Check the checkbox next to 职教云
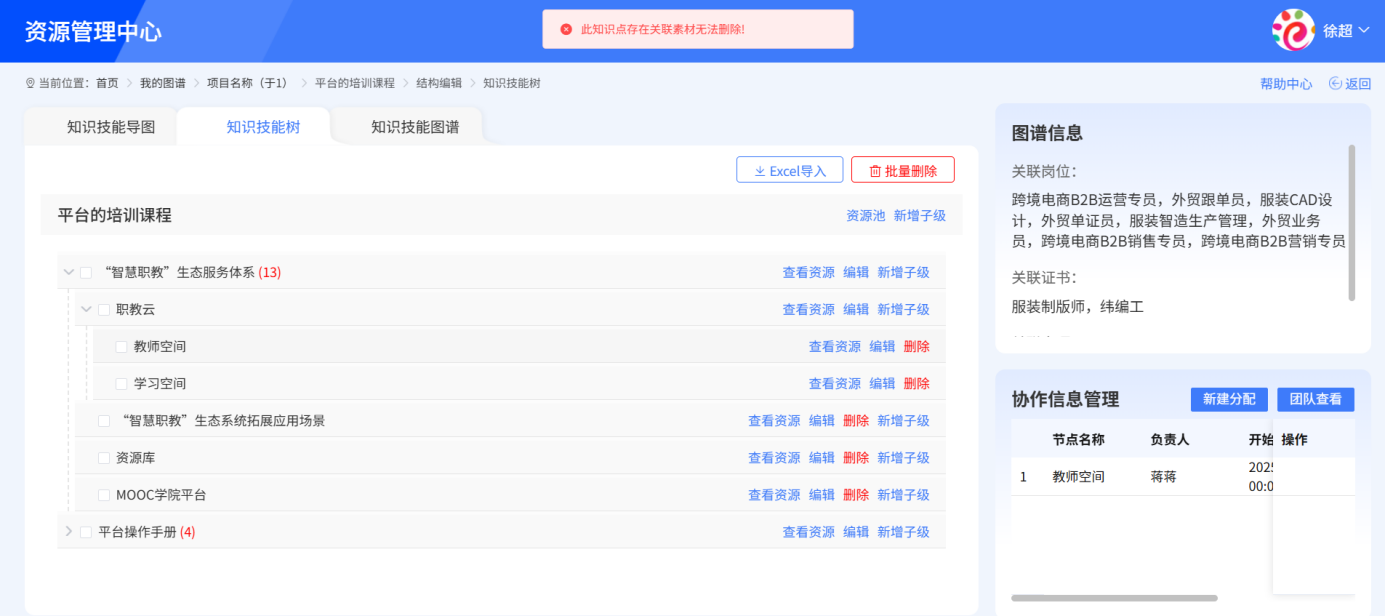Viewport: 1385px width, 616px height. tap(103, 308)
